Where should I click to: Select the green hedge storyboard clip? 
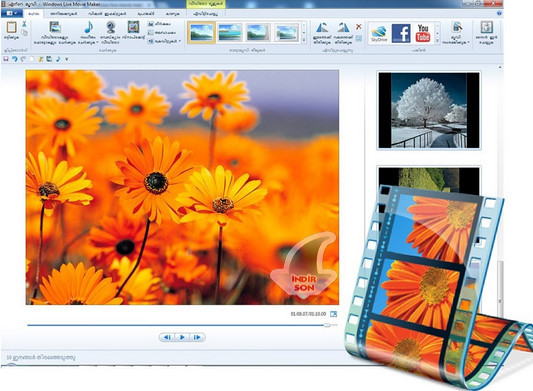tap(429, 180)
